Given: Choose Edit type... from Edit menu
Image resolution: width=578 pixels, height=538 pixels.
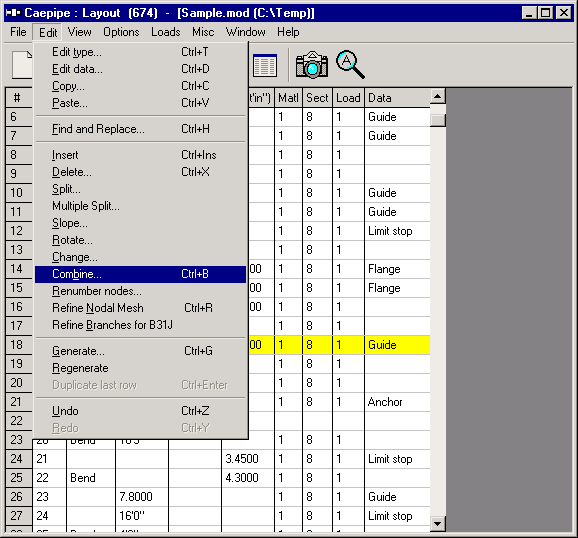Looking at the screenshot, I should point(140,52).
